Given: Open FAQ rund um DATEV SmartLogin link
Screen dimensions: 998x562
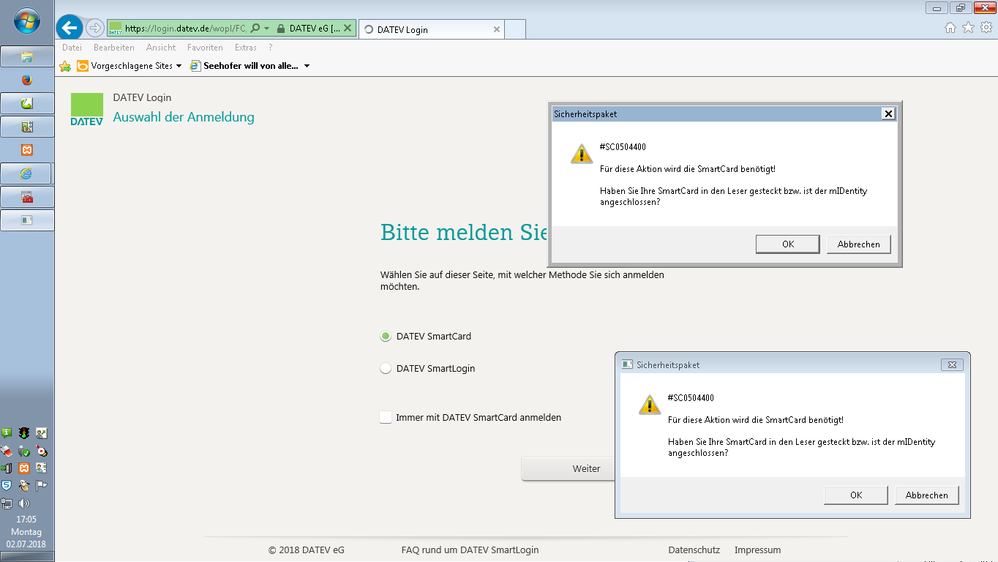Looking at the screenshot, I should click(x=470, y=550).
